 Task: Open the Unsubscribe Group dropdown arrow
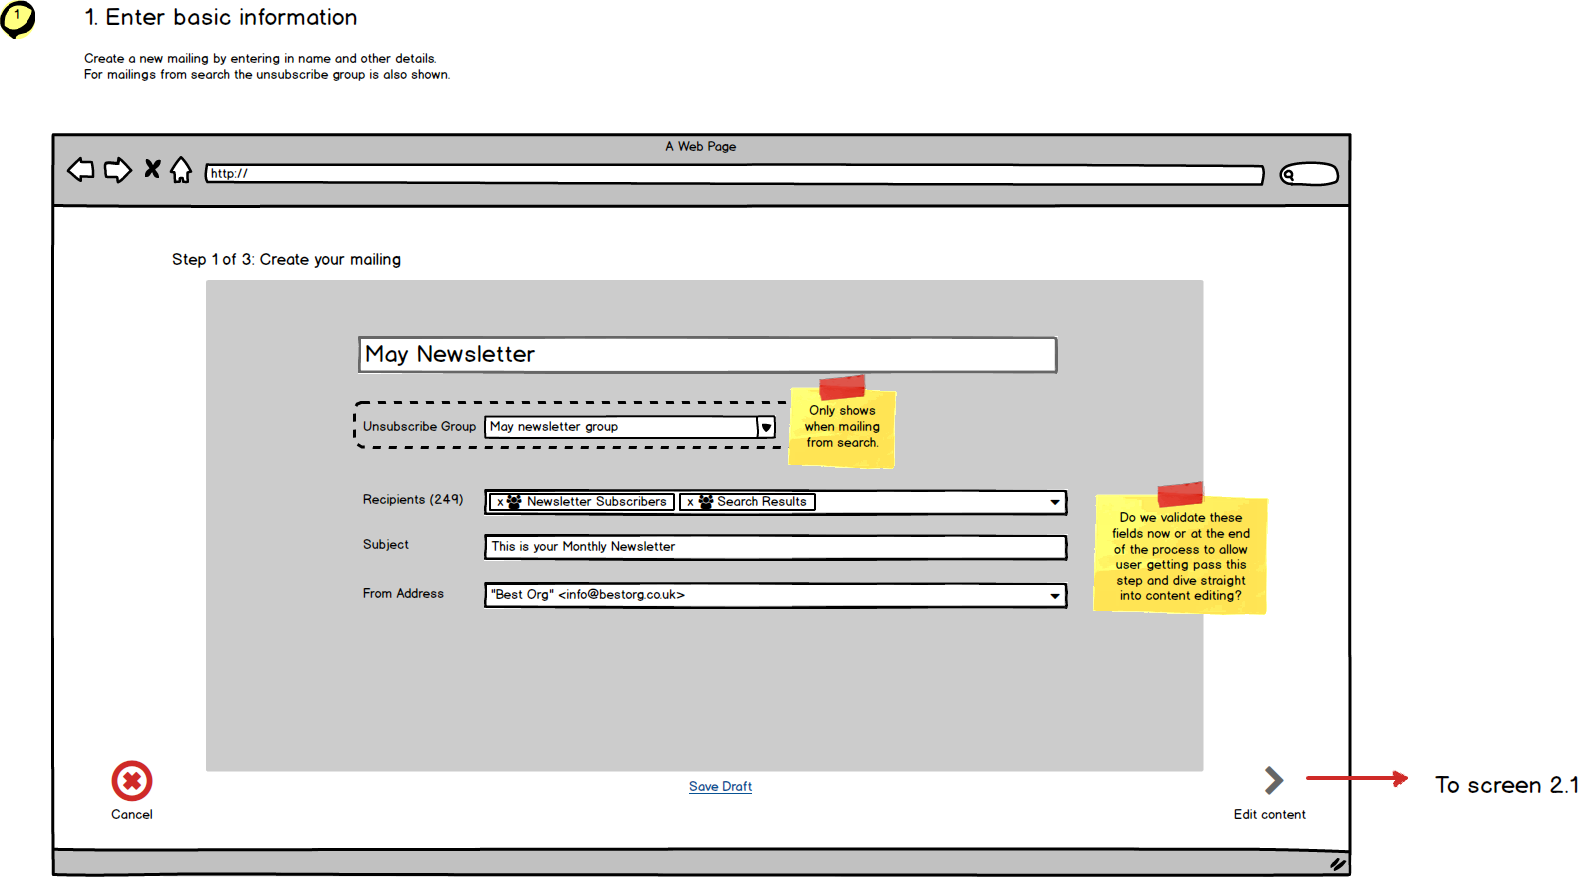pyautogui.click(x=766, y=428)
